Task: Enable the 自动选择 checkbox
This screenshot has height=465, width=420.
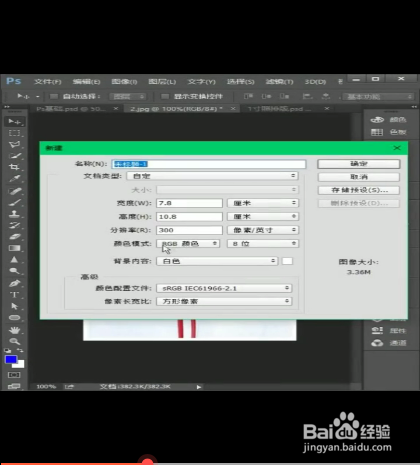Action: point(53,97)
